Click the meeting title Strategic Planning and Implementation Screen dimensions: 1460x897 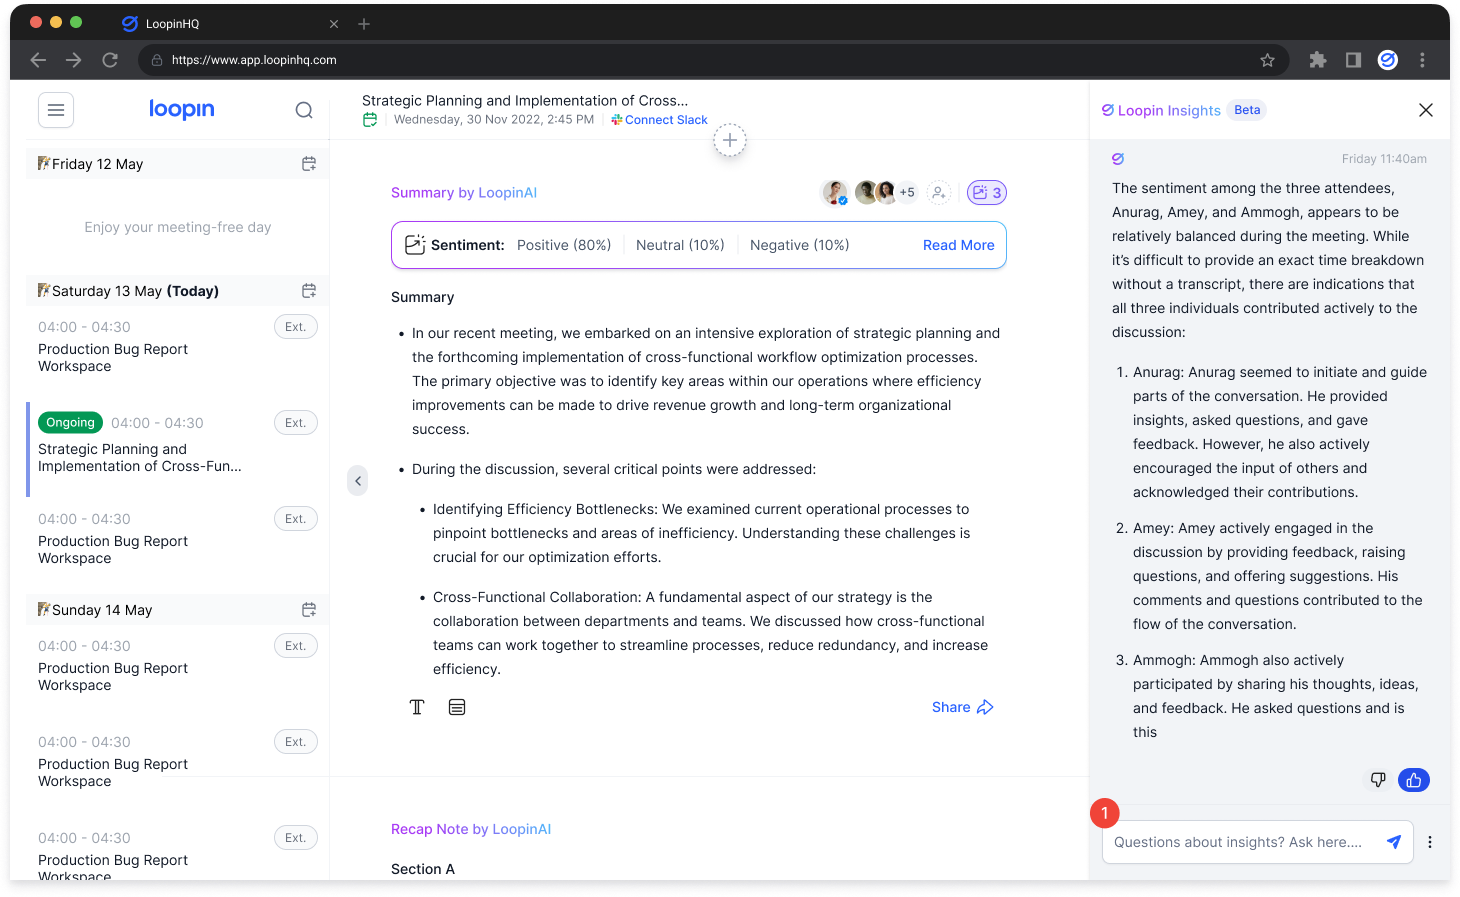(x=525, y=100)
